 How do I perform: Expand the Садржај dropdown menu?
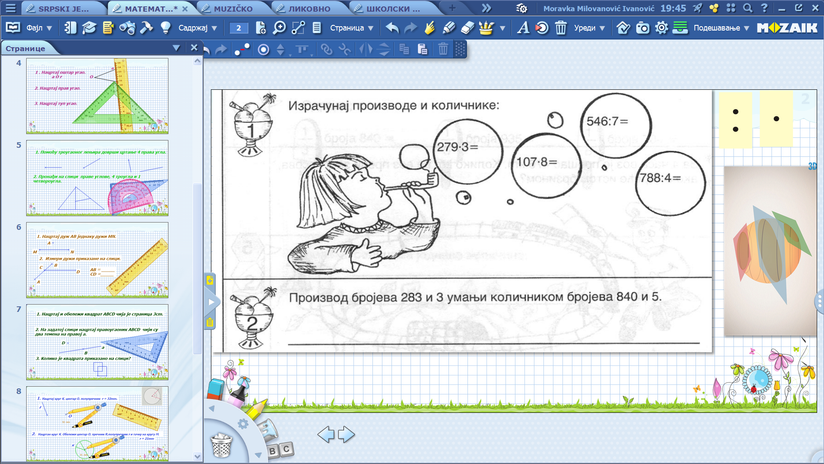198,28
